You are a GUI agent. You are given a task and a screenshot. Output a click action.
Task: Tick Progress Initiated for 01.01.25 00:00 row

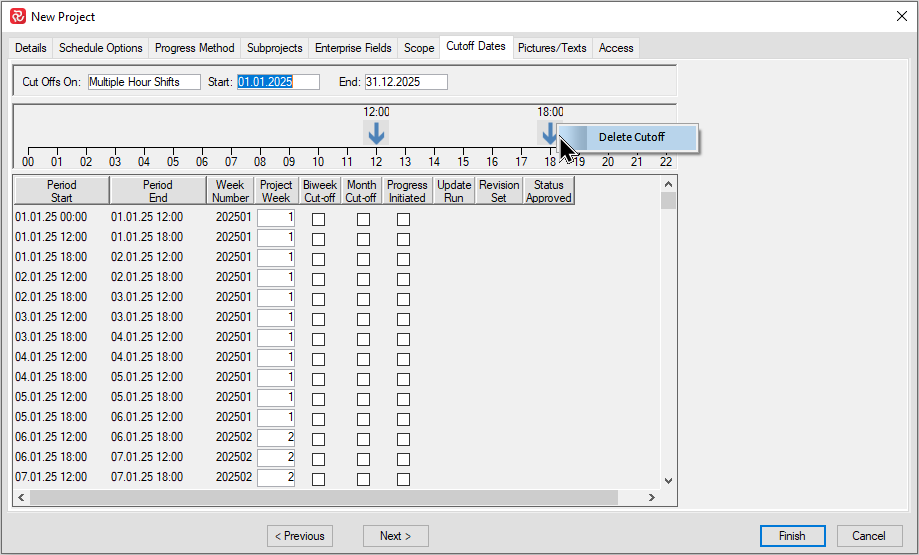[403, 219]
